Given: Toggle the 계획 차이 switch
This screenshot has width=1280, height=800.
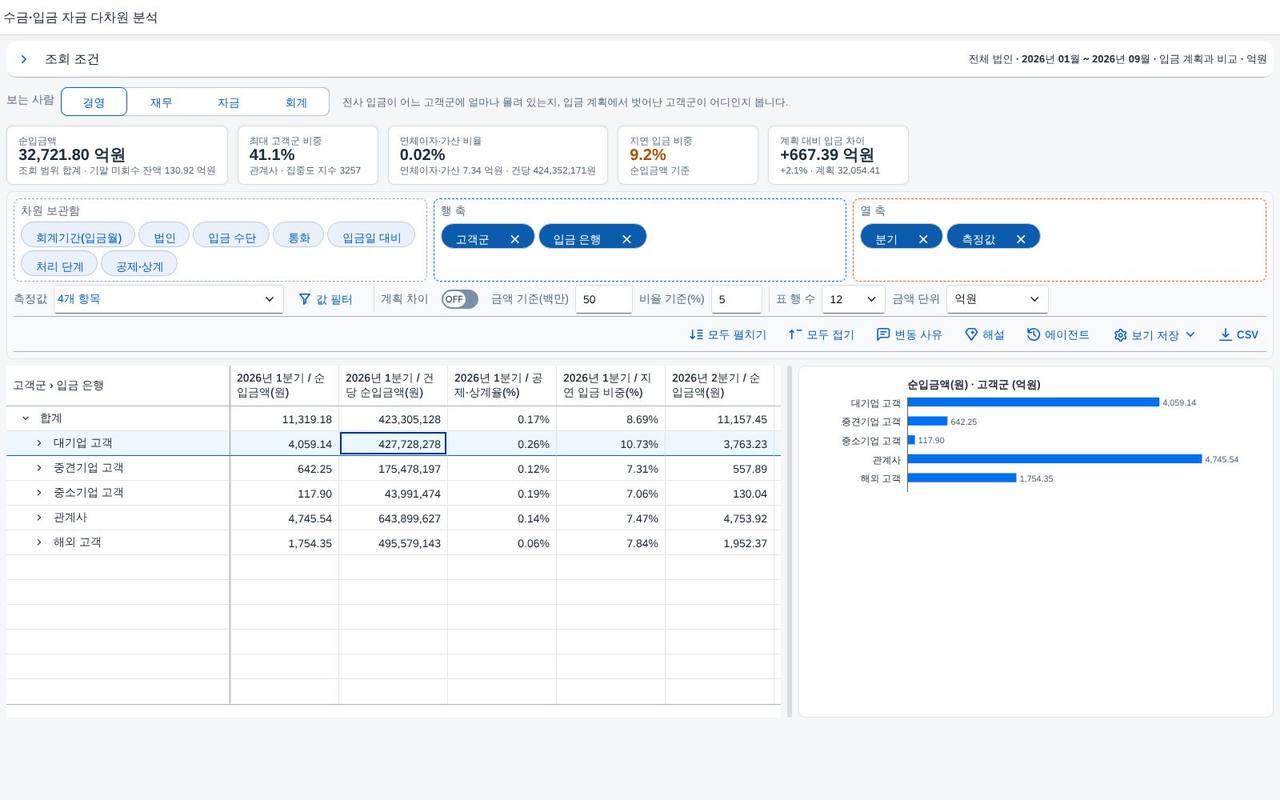Looking at the screenshot, I should click(x=460, y=299).
